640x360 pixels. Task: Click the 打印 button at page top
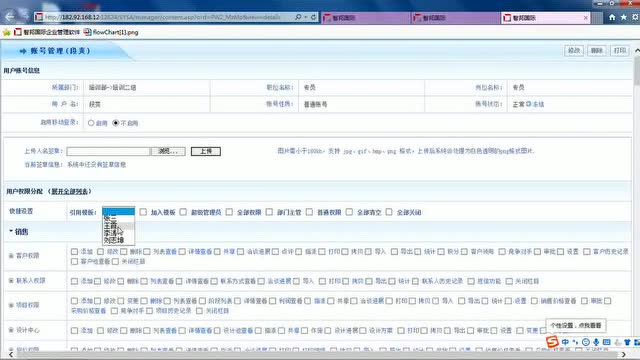tap(620, 50)
